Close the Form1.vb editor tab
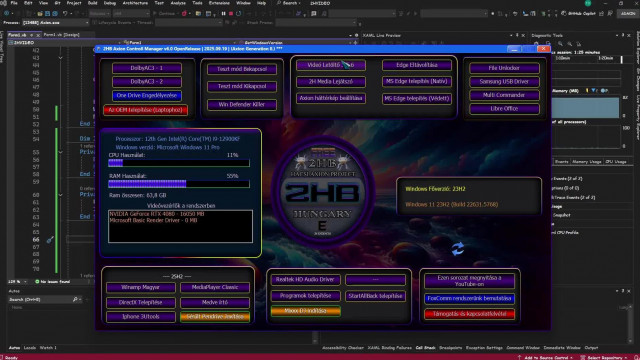Screen dimensions: 640x360 (38, 35)
